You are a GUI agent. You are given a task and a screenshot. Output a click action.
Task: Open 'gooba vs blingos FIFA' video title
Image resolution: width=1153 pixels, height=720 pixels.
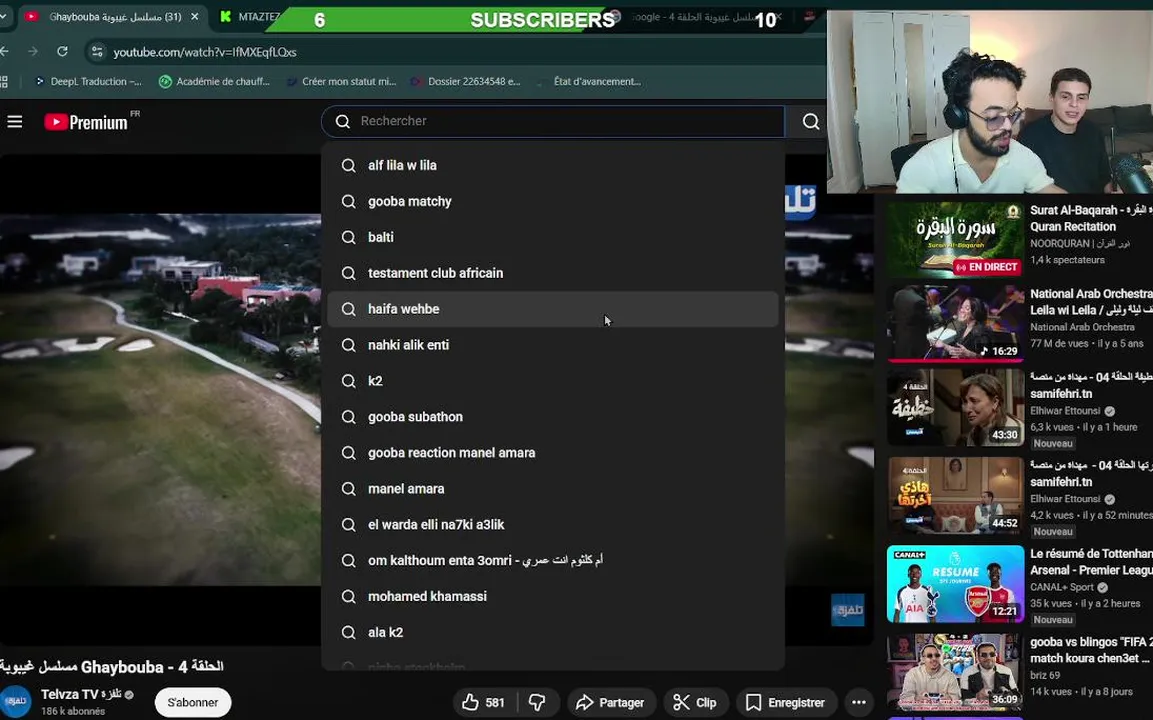(1090, 650)
